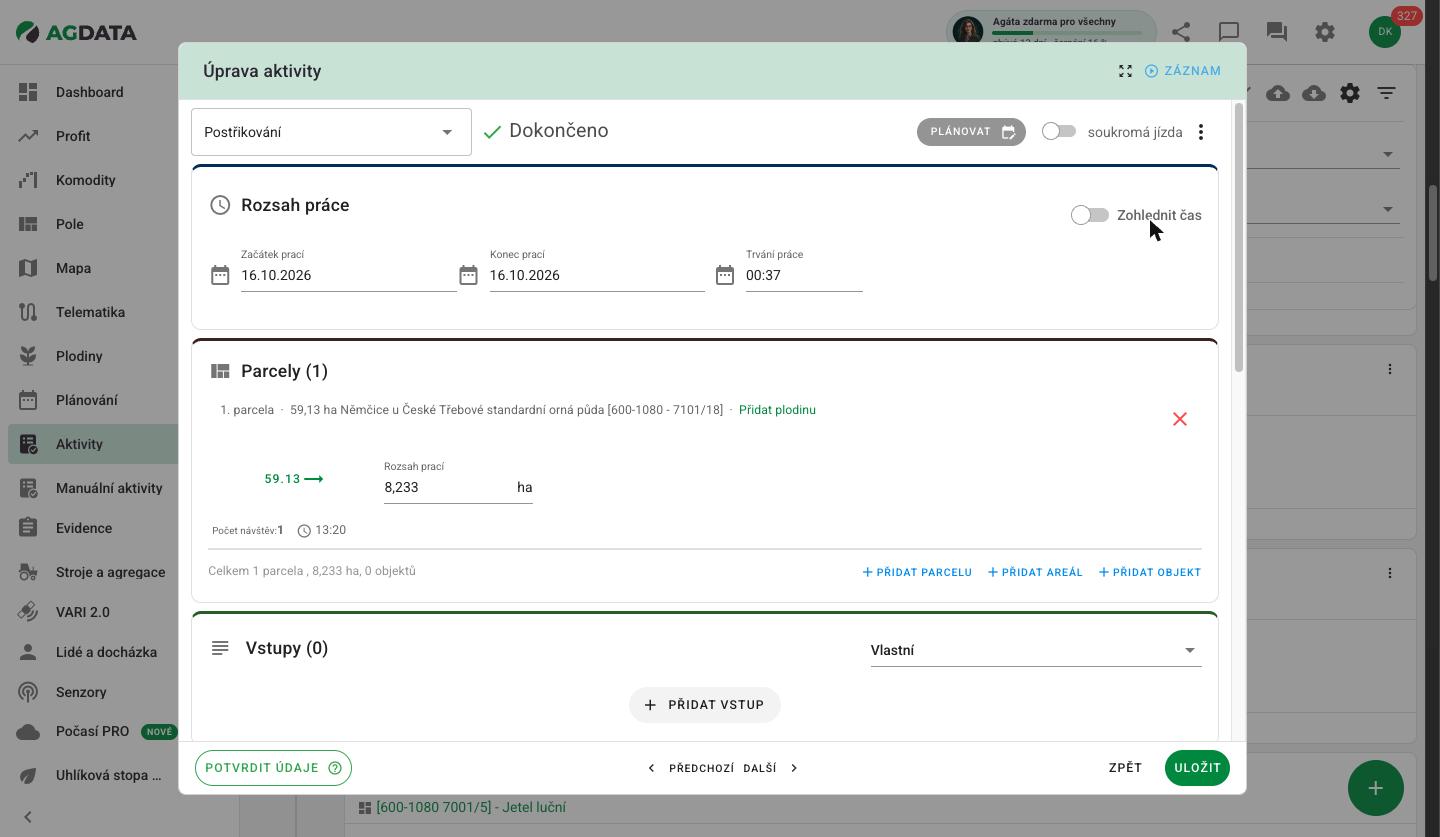Toggle the soukromá jízda switch
1440x837 pixels.
pos(1059,131)
